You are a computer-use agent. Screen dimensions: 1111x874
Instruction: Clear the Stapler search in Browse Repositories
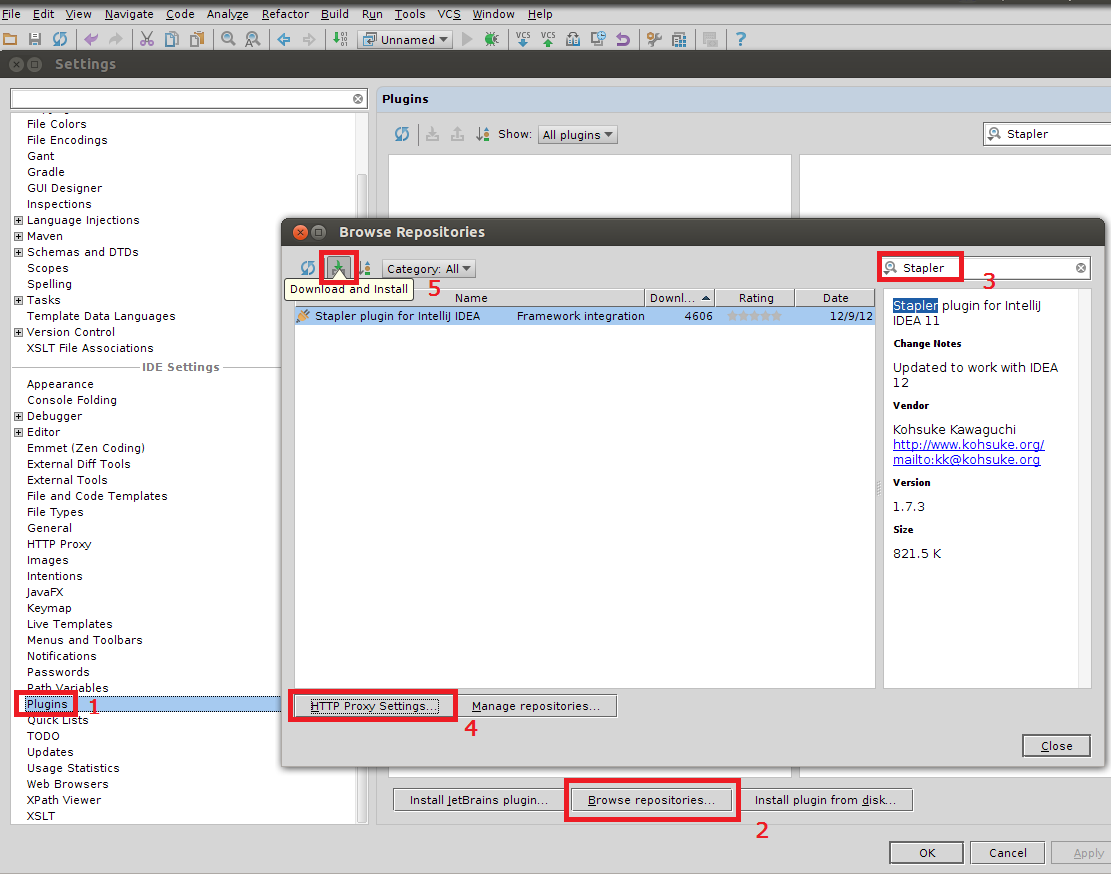pos(1081,268)
